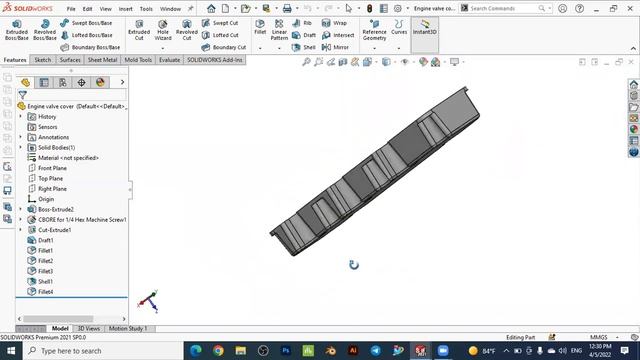Select the Extruded Boss/Base tool
This screenshot has width=640, height=360.
16,30
